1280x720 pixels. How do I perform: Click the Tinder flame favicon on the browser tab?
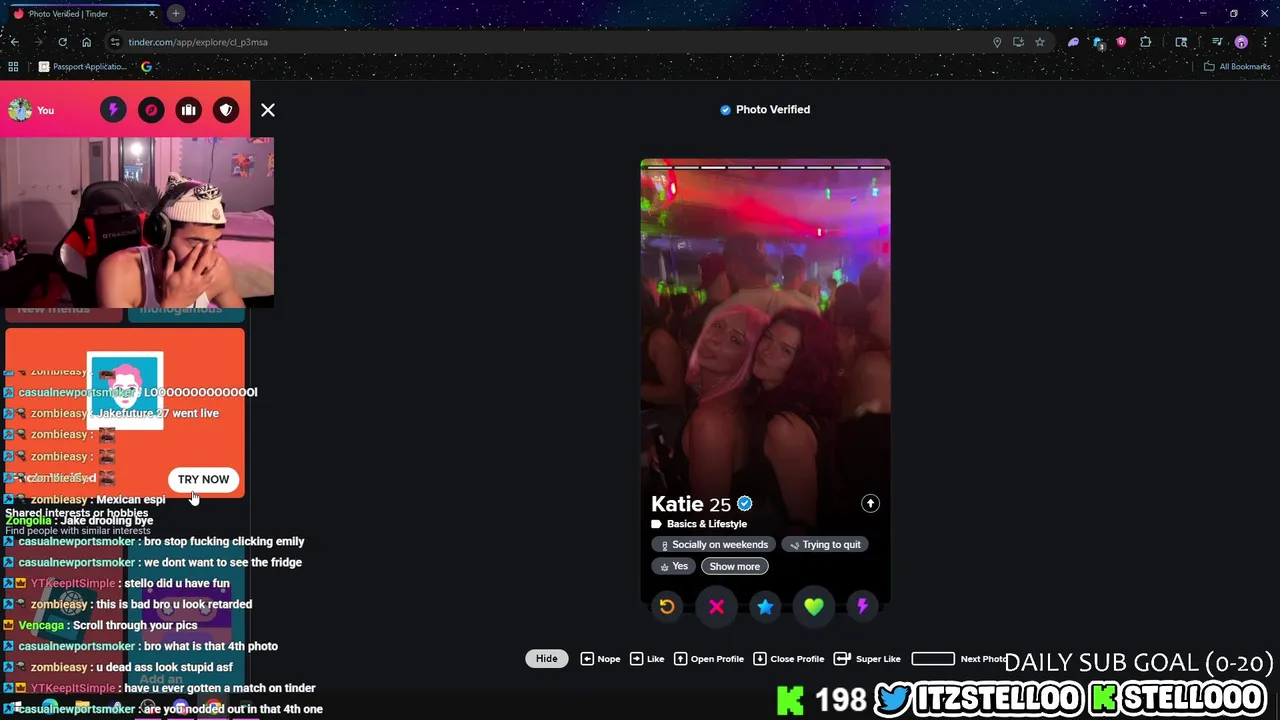tap(18, 14)
